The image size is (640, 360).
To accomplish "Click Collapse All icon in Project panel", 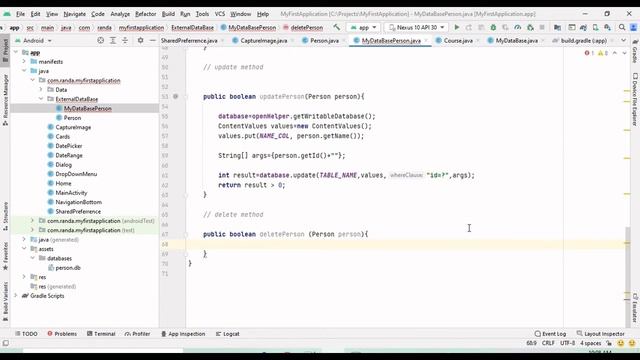I will [x=125, y=40].
